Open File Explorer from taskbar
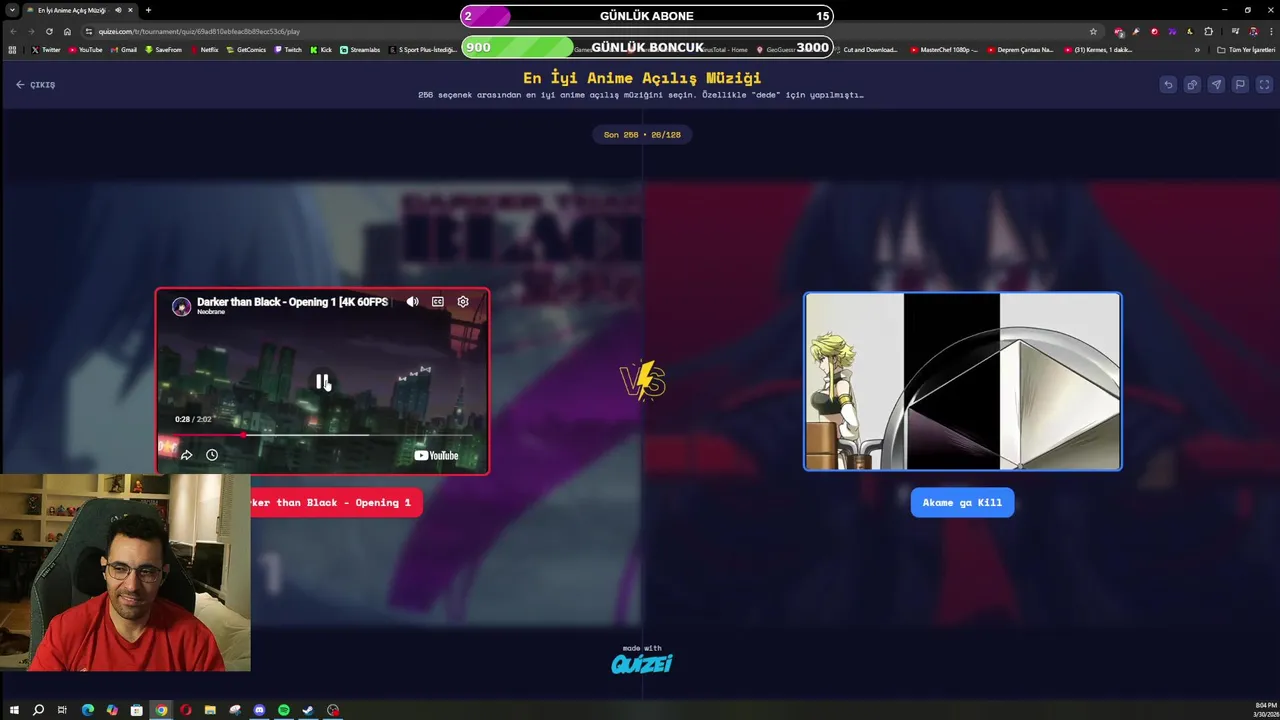Screen dimensions: 1280x720 210,710
